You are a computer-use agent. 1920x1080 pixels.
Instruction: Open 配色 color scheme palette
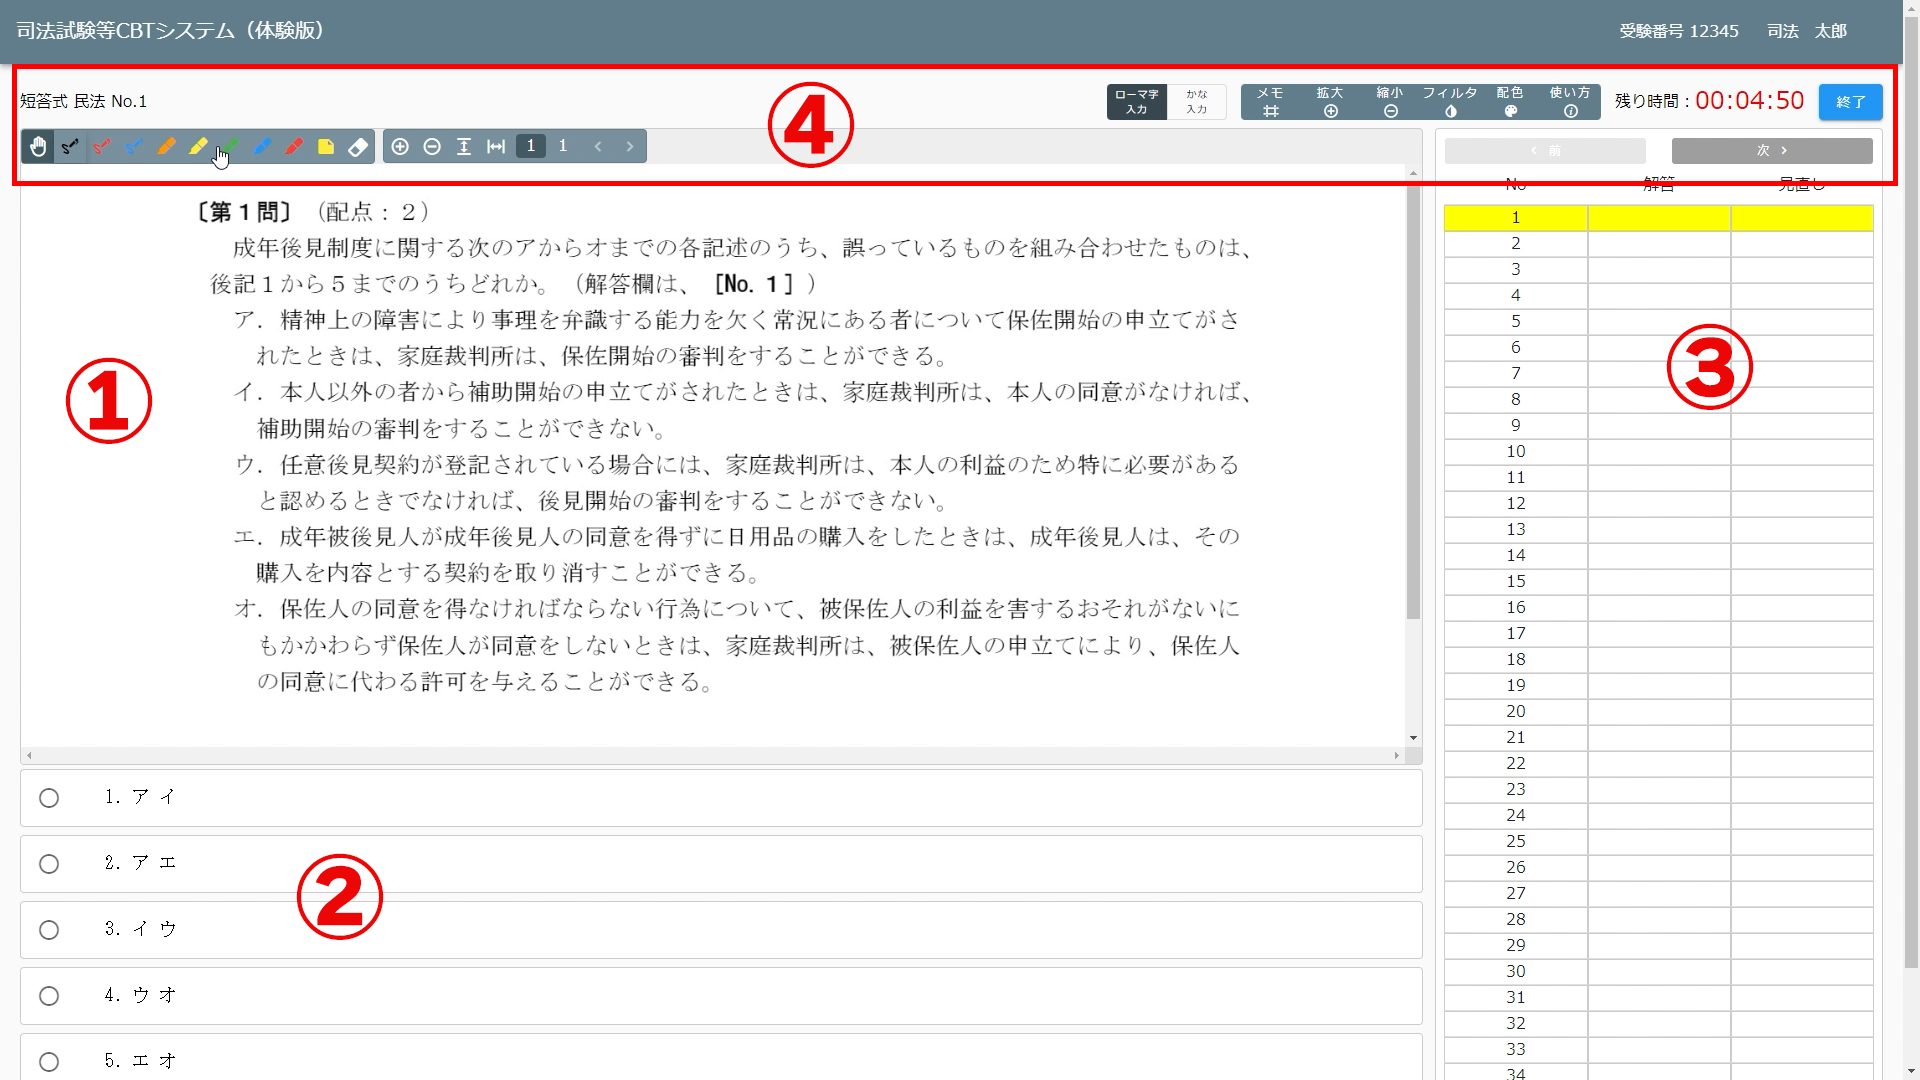click(1510, 102)
